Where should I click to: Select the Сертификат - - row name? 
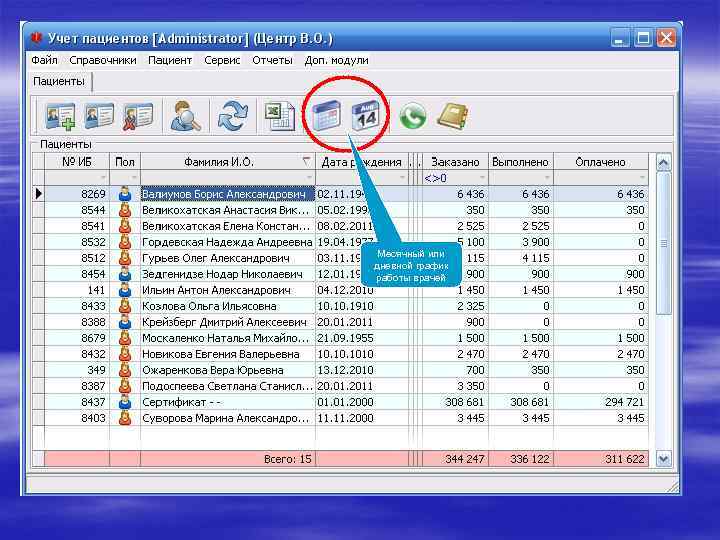(181, 402)
